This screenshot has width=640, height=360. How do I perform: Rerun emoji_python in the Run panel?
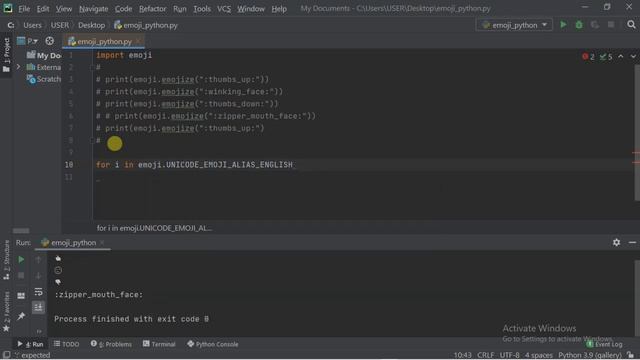(21, 260)
